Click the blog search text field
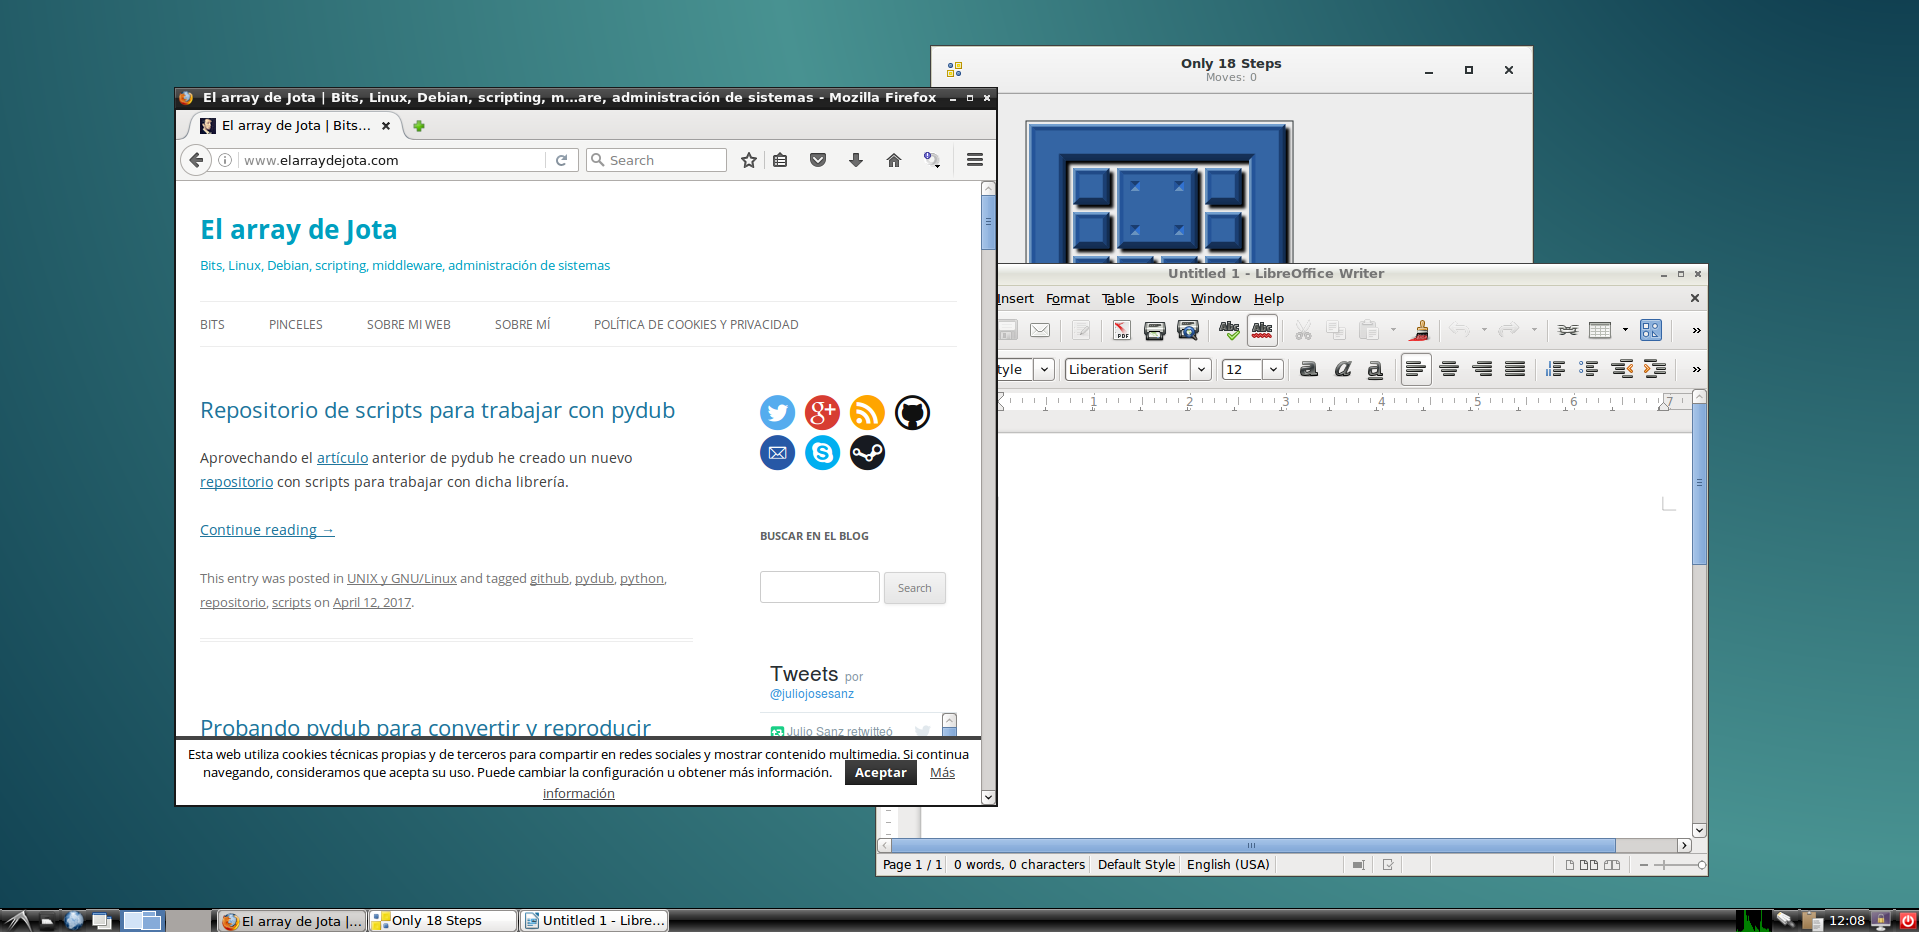Screen dimensions: 1919x932 coord(820,587)
